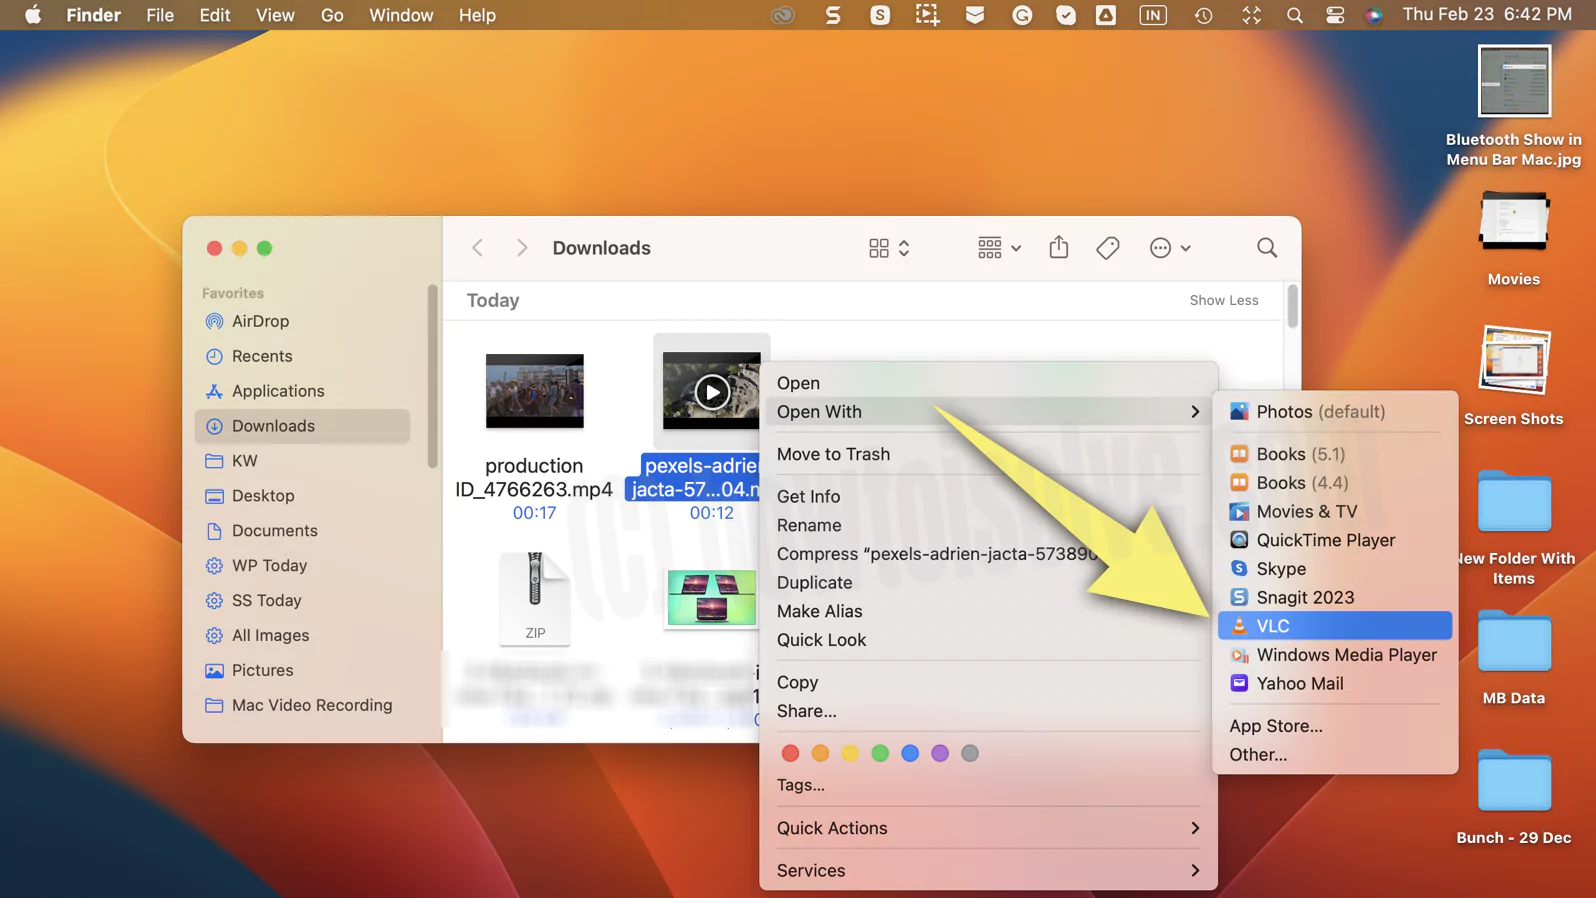
Task: Choose Open in the context menu
Action: (988, 383)
